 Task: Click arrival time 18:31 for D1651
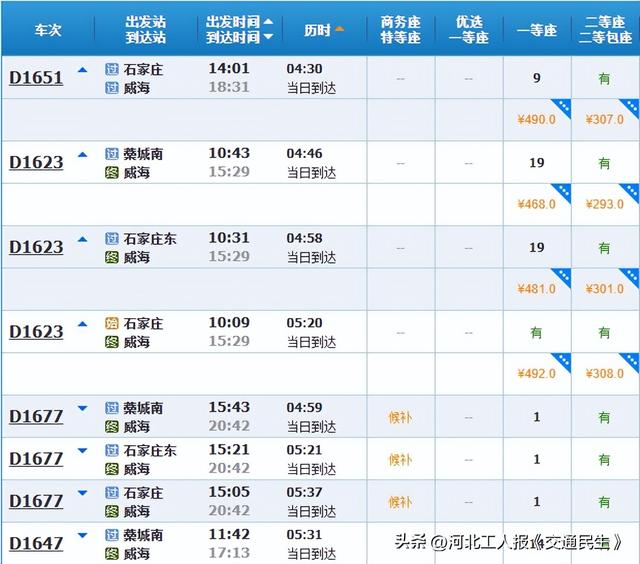click(229, 87)
